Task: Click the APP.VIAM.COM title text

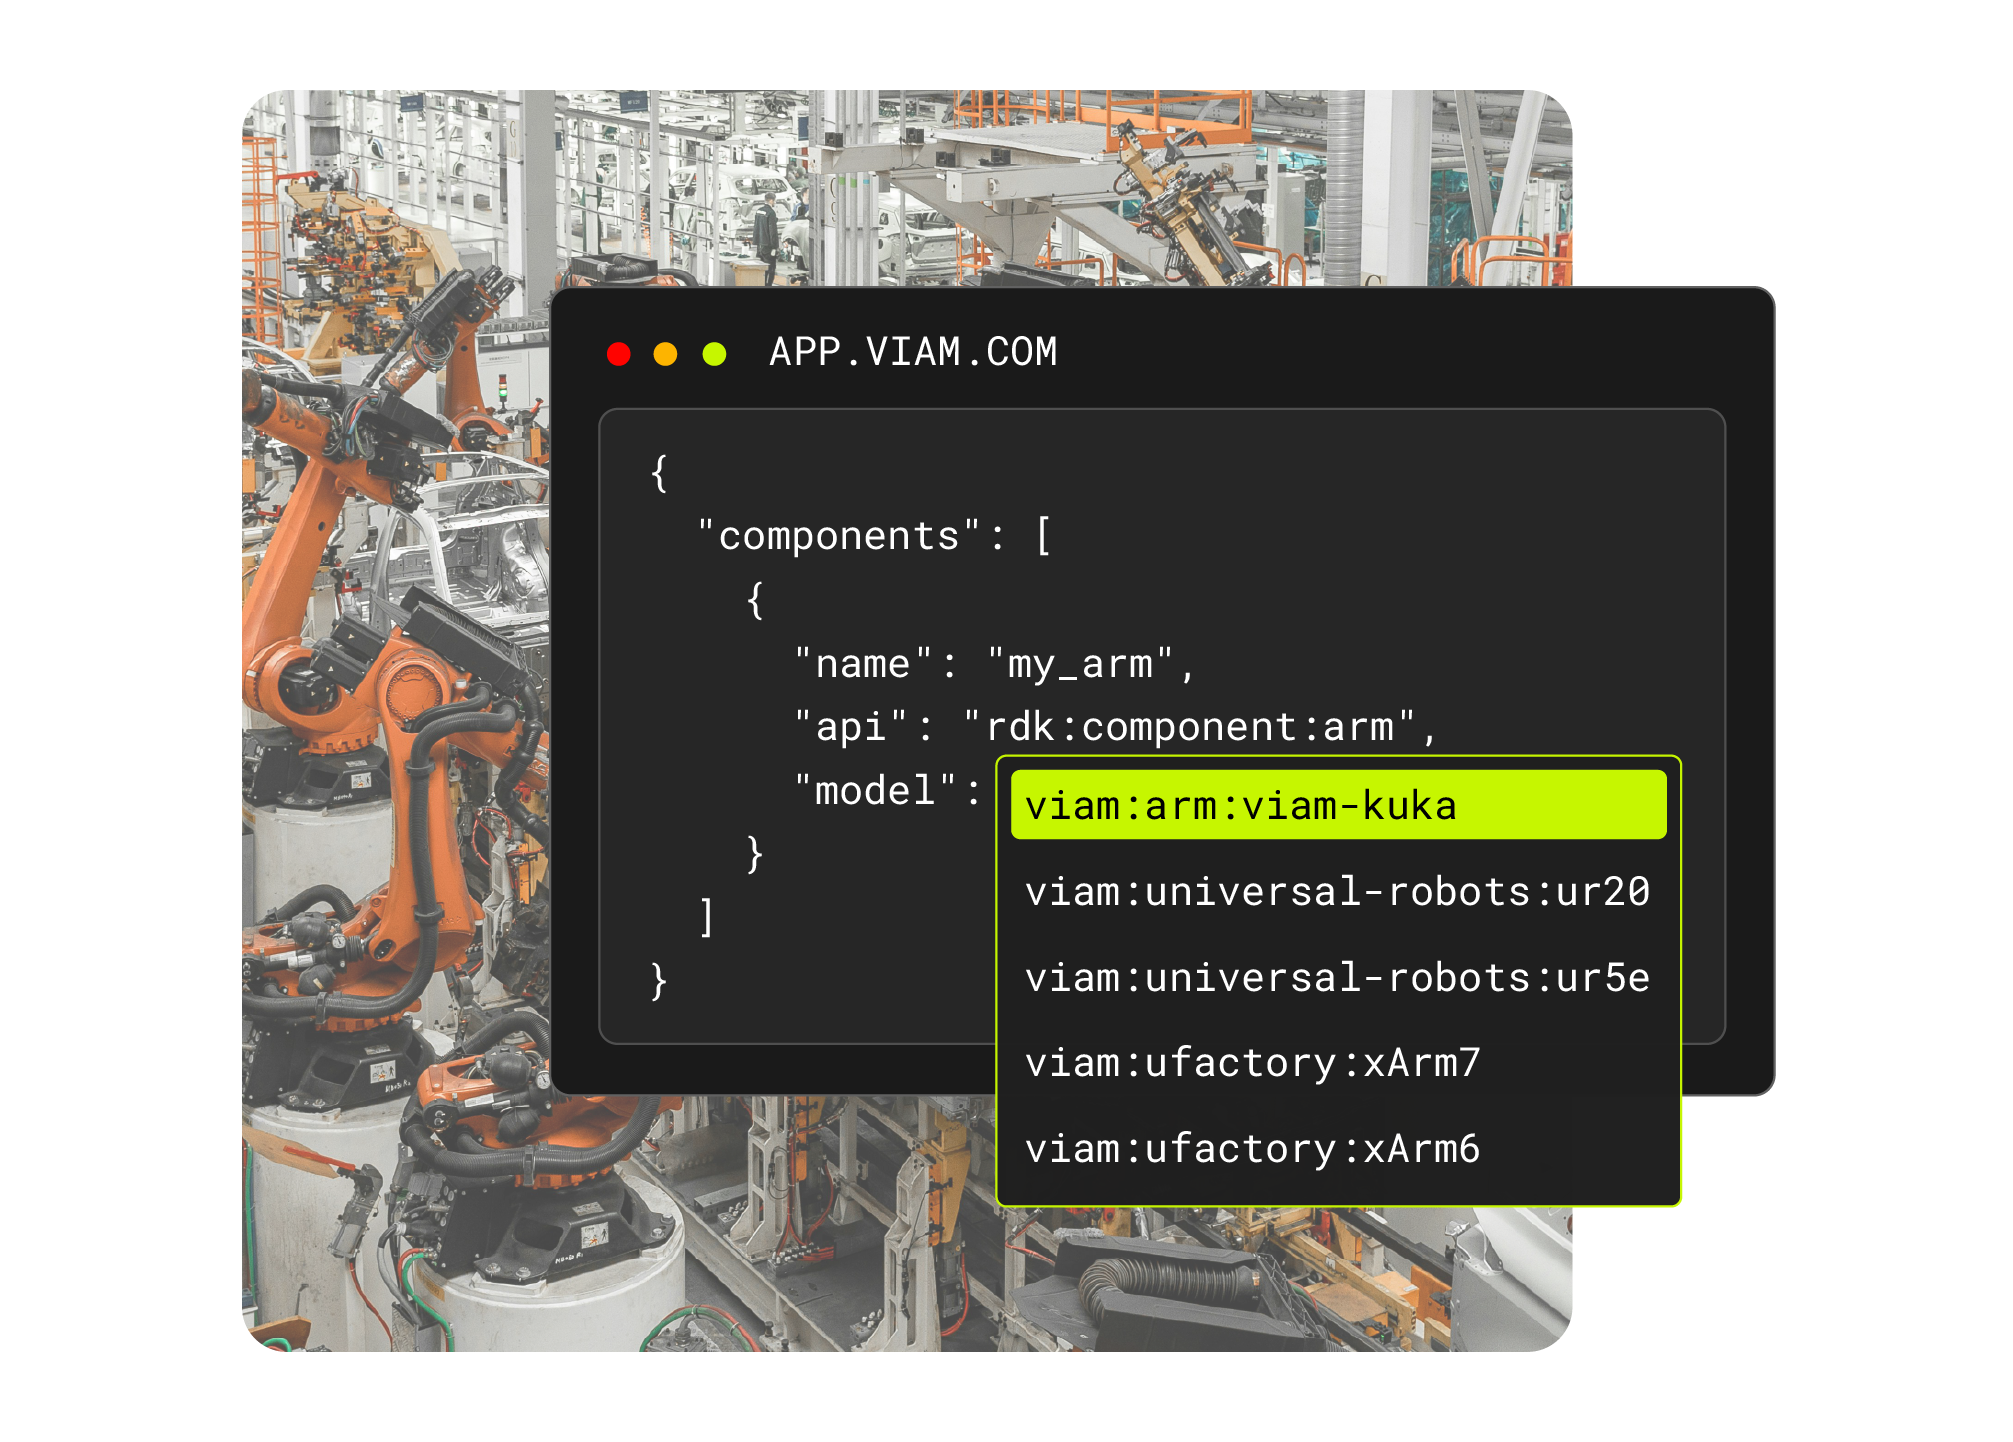Action: tap(913, 352)
